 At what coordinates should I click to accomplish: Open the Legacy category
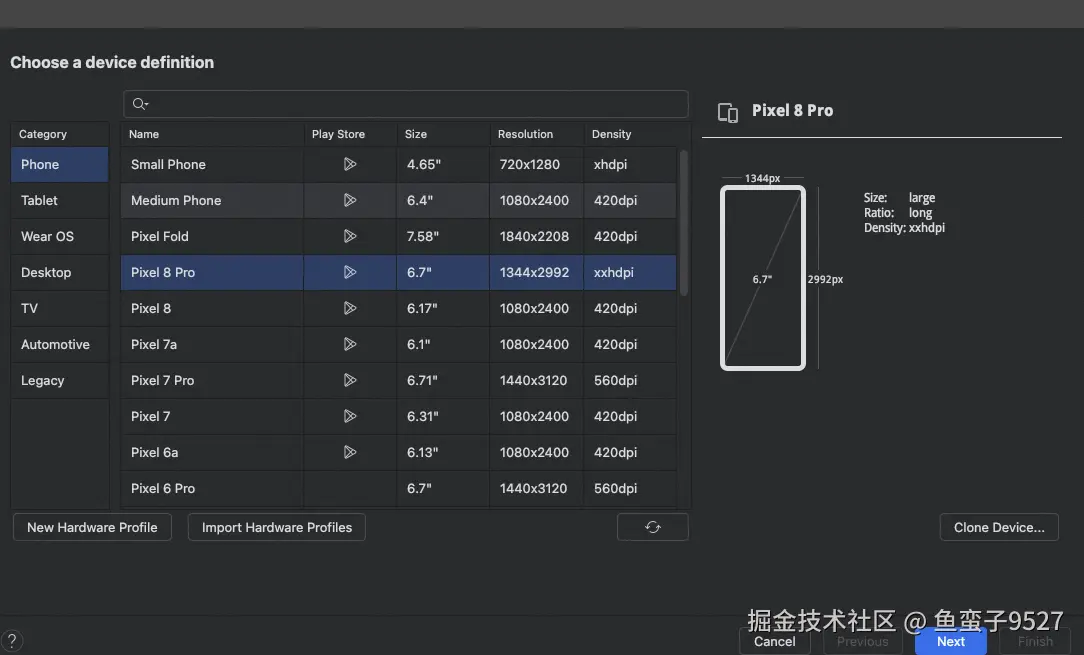(59, 380)
